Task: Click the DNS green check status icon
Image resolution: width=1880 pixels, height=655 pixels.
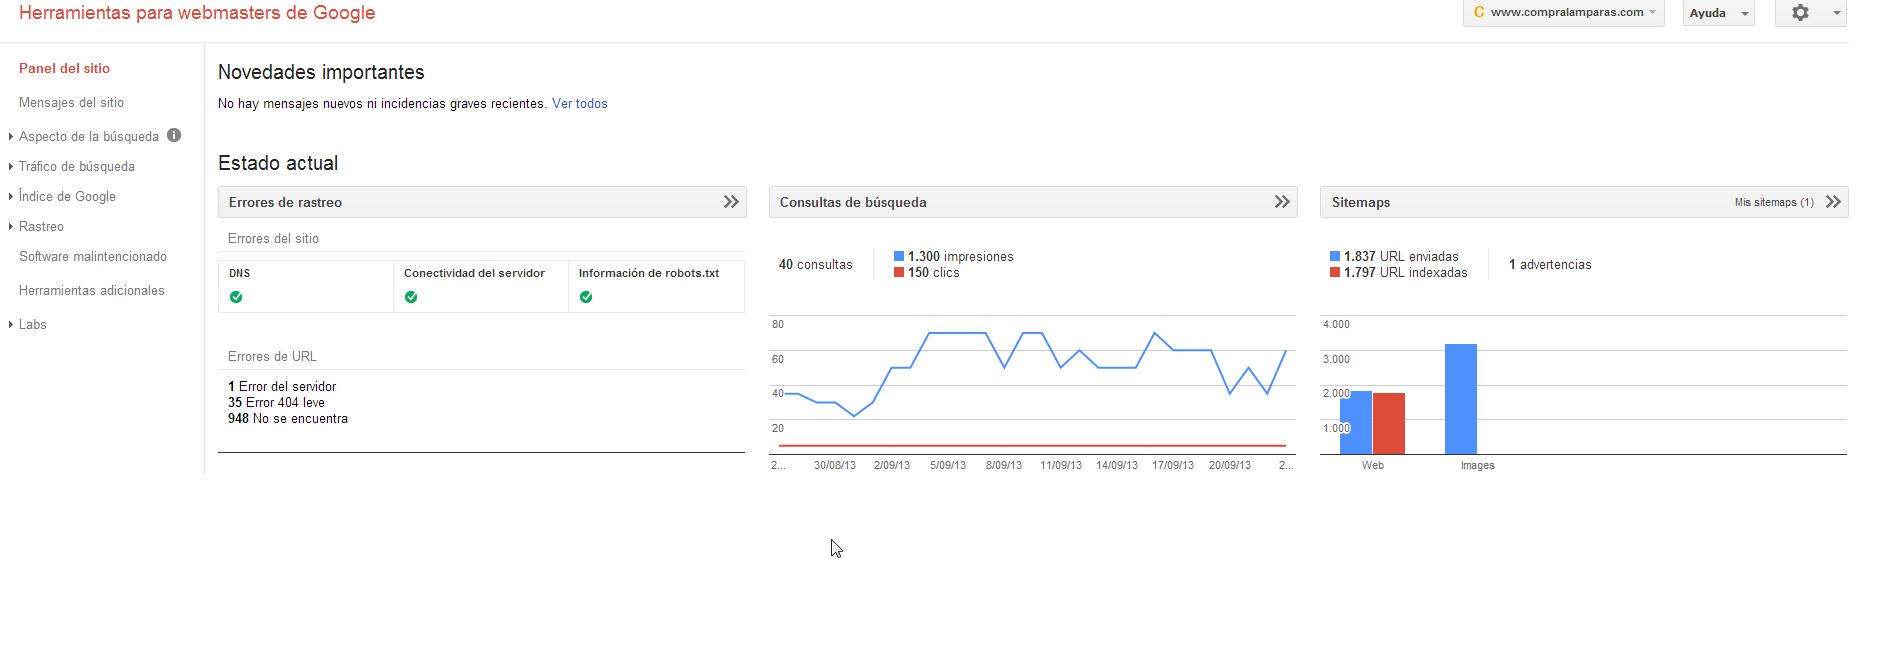Action: 236,297
